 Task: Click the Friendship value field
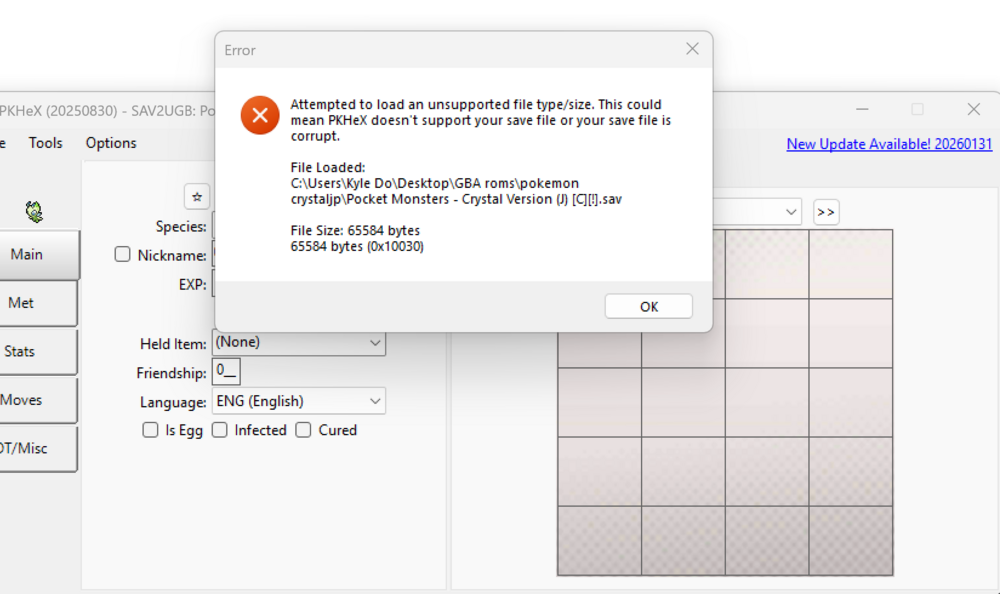point(226,372)
